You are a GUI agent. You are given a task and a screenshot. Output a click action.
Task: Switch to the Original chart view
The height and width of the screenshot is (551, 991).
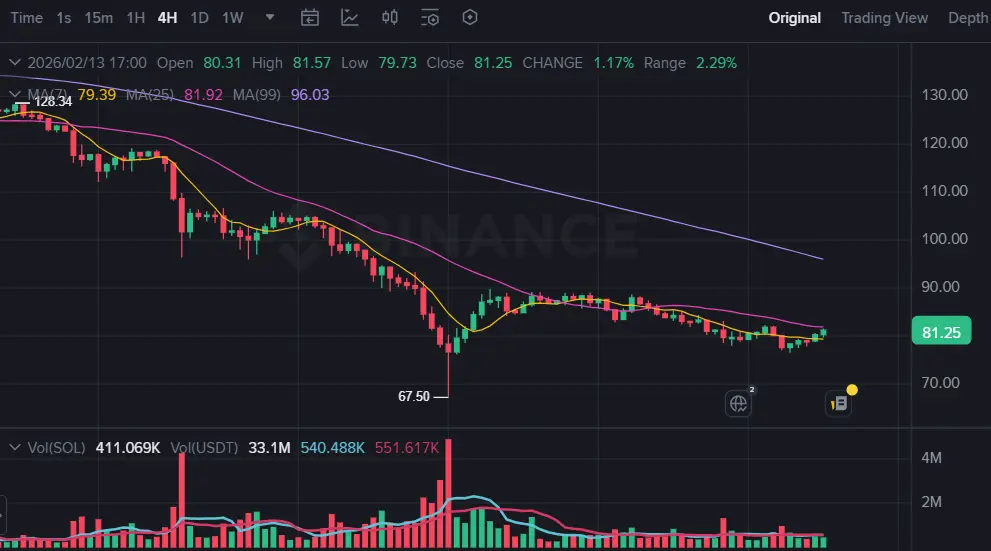[794, 18]
